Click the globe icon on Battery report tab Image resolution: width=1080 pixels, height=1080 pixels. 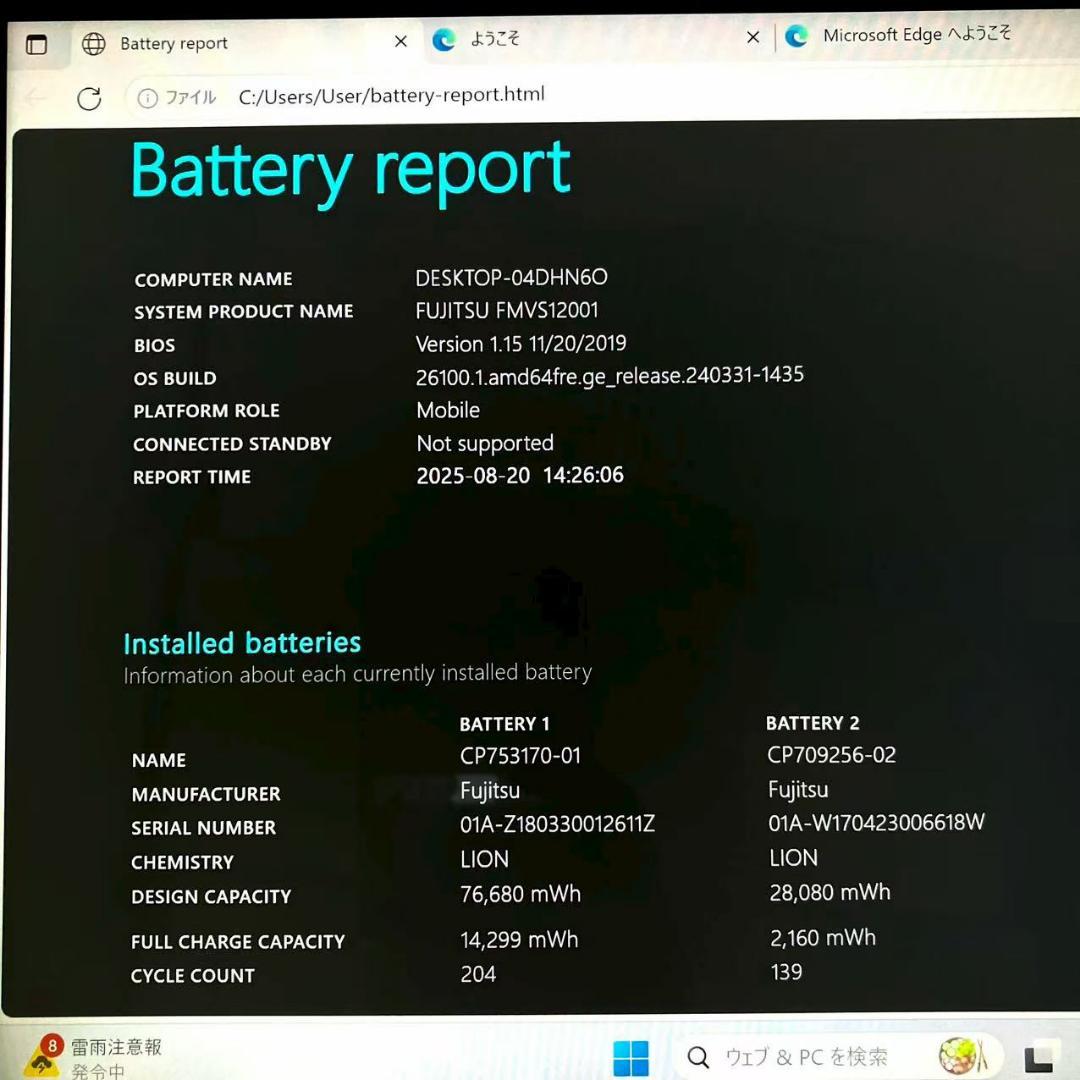(94, 43)
